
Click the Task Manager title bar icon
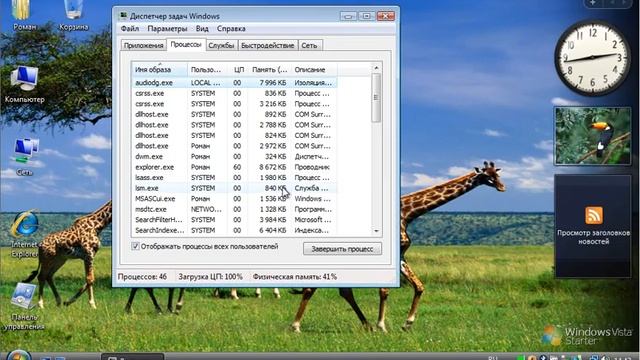123,16
